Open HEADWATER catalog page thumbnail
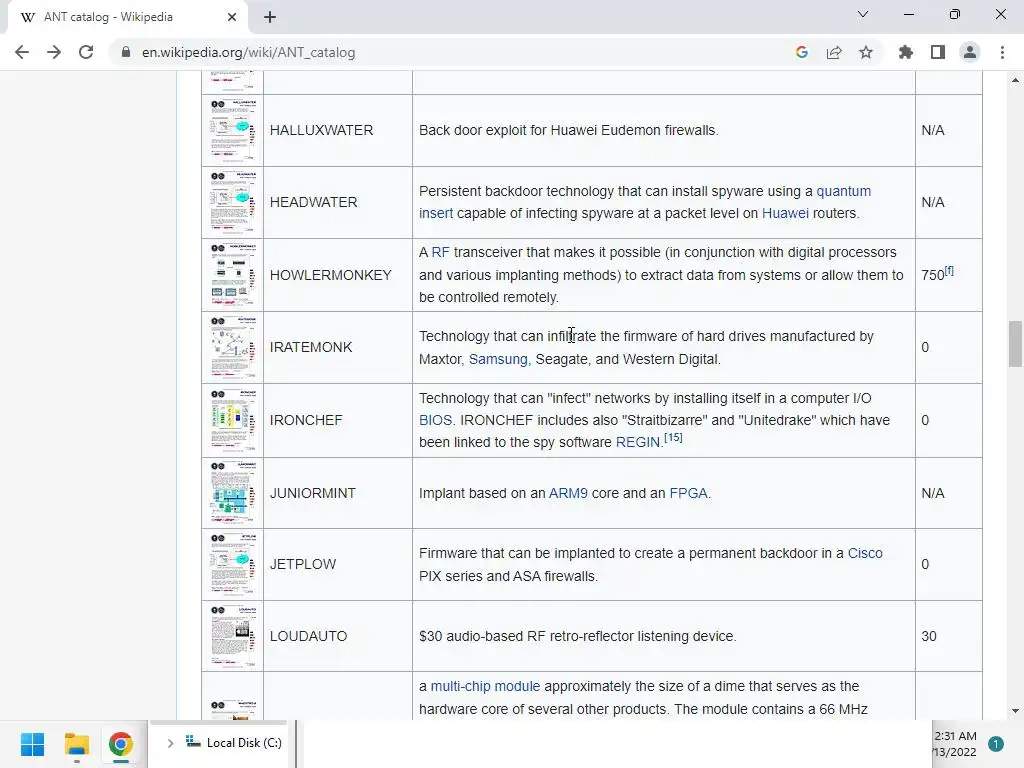 point(233,202)
